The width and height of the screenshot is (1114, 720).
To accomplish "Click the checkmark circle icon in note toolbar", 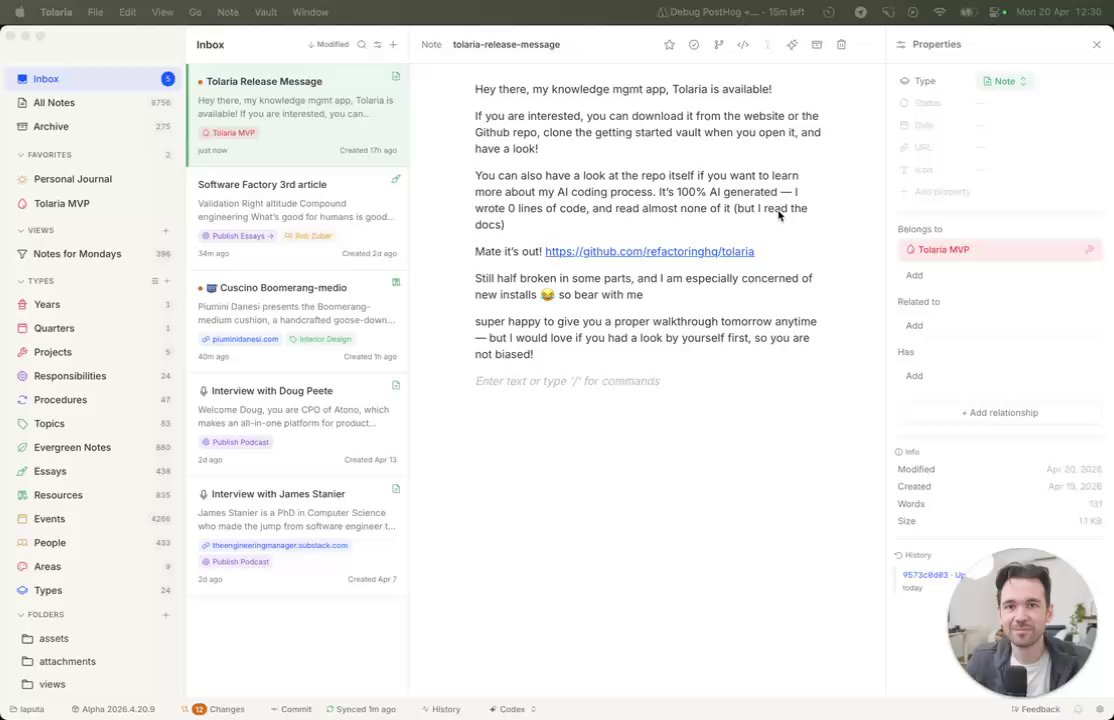I will pos(694,45).
